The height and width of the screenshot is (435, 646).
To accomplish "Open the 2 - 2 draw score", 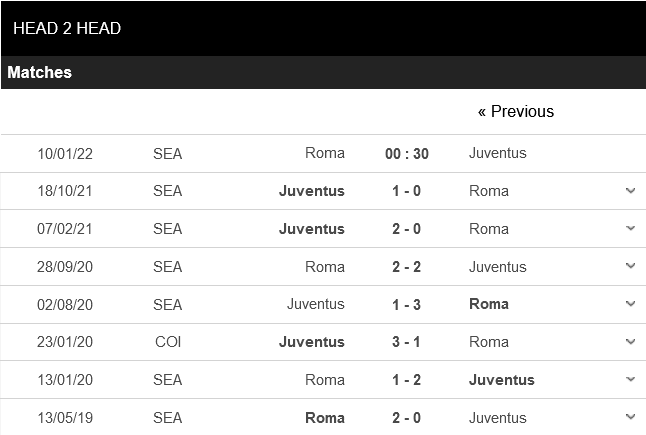I will (x=406, y=267).
